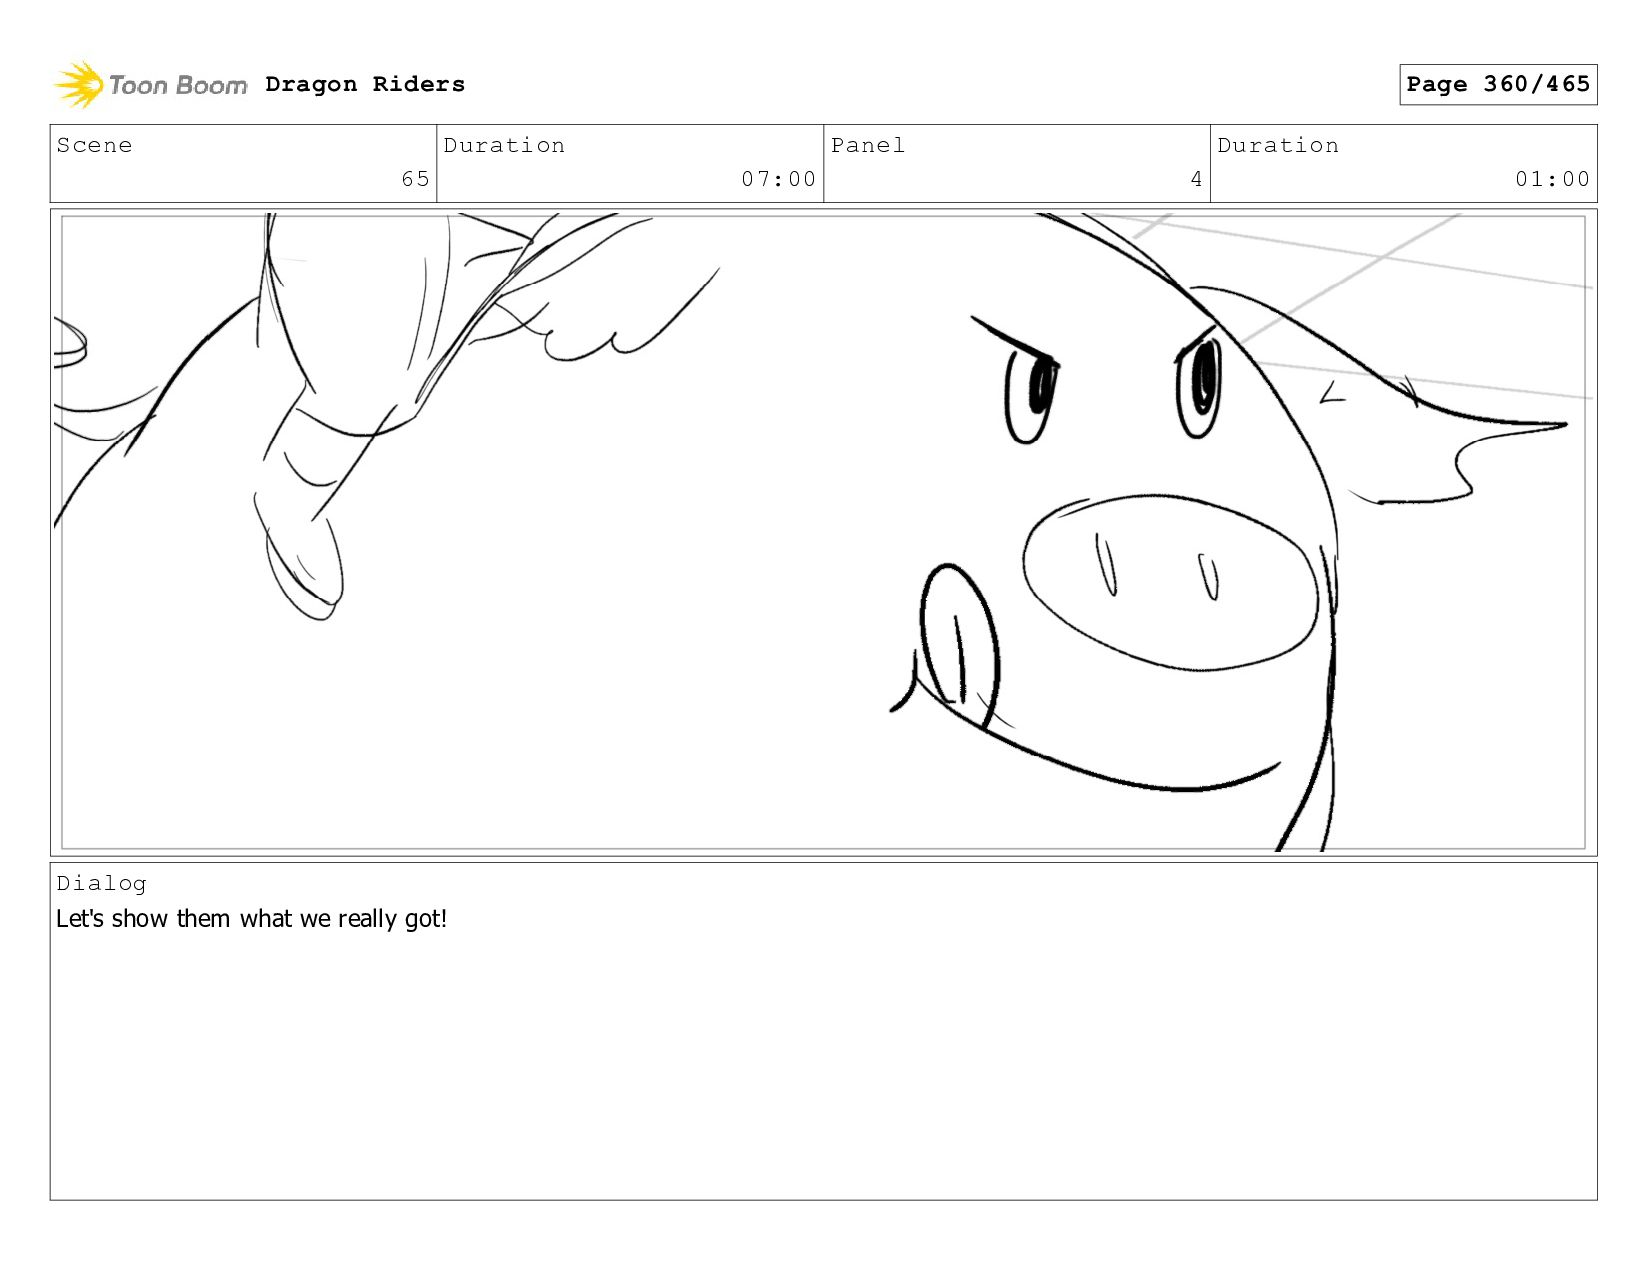Click the panel number 4
This screenshot has height=1275, width=1650.
1196,179
